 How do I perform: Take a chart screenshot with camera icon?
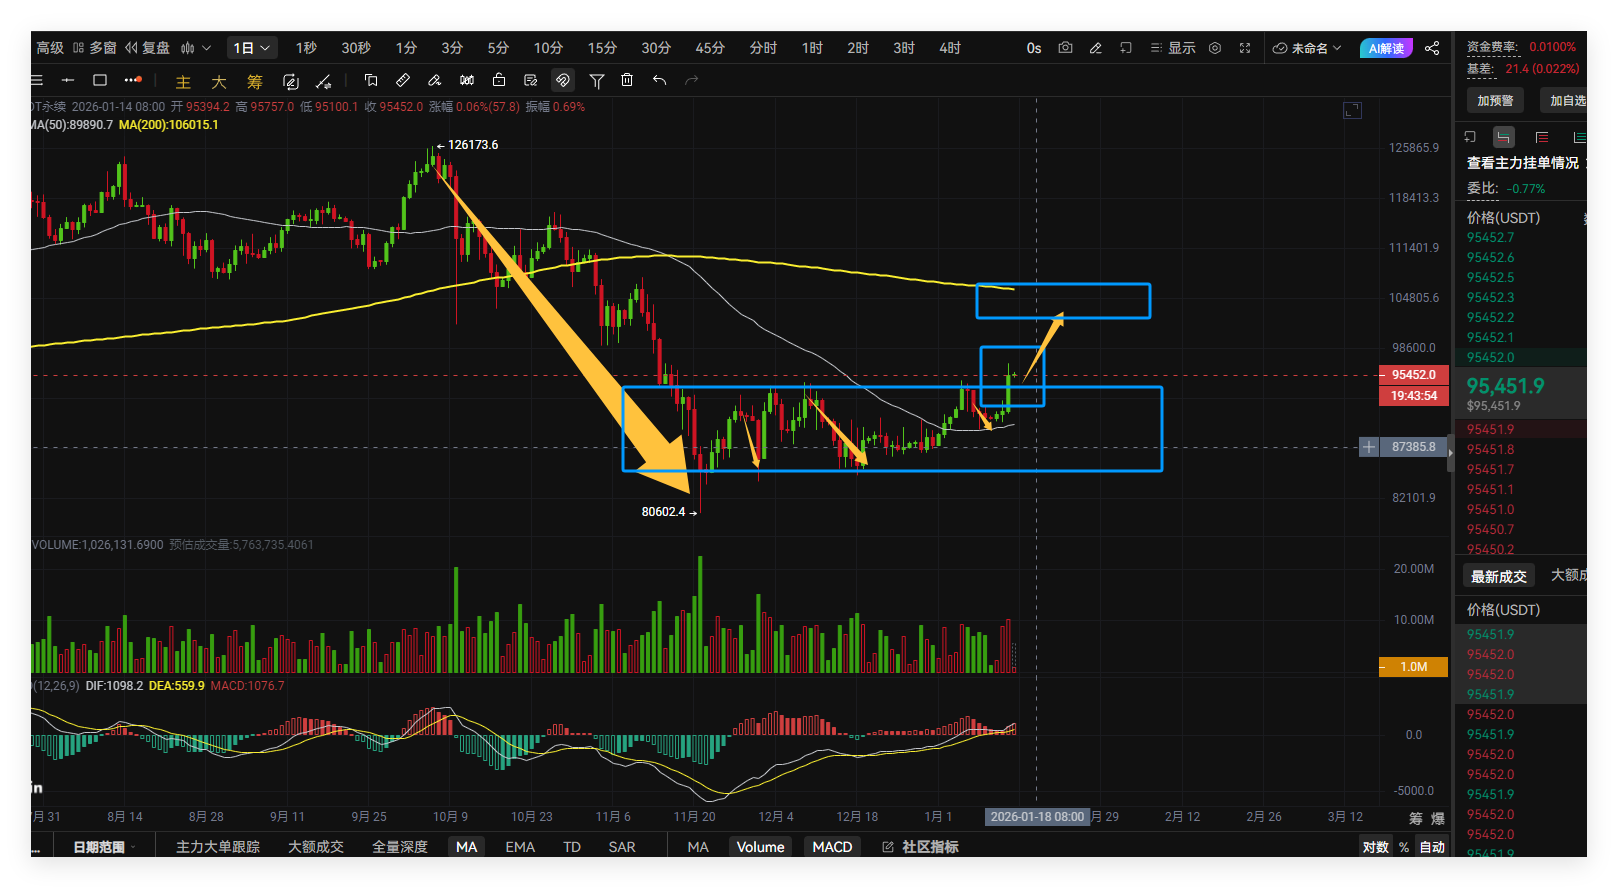tap(1065, 48)
